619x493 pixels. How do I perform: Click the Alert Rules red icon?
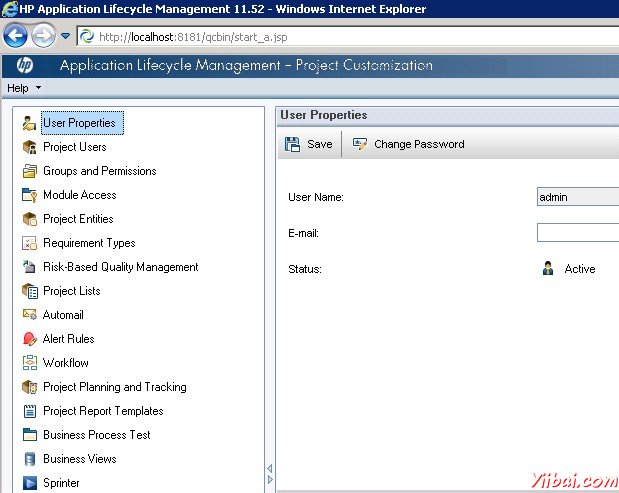coord(29,339)
